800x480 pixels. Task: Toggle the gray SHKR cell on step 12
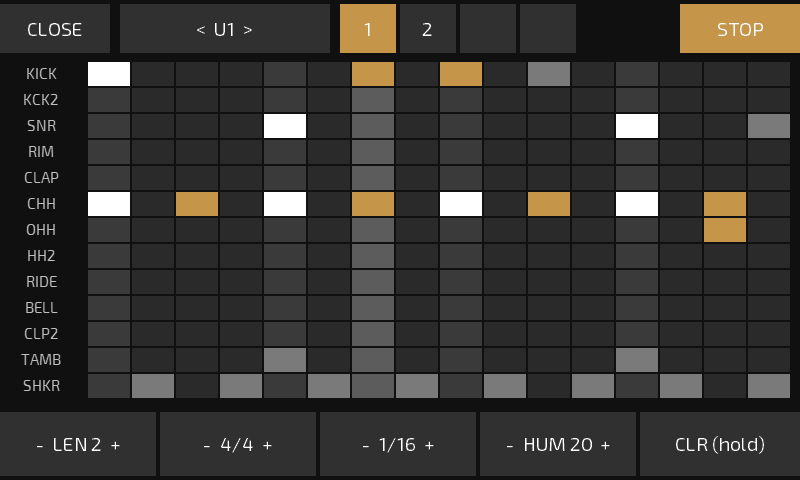click(x=593, y=386)
